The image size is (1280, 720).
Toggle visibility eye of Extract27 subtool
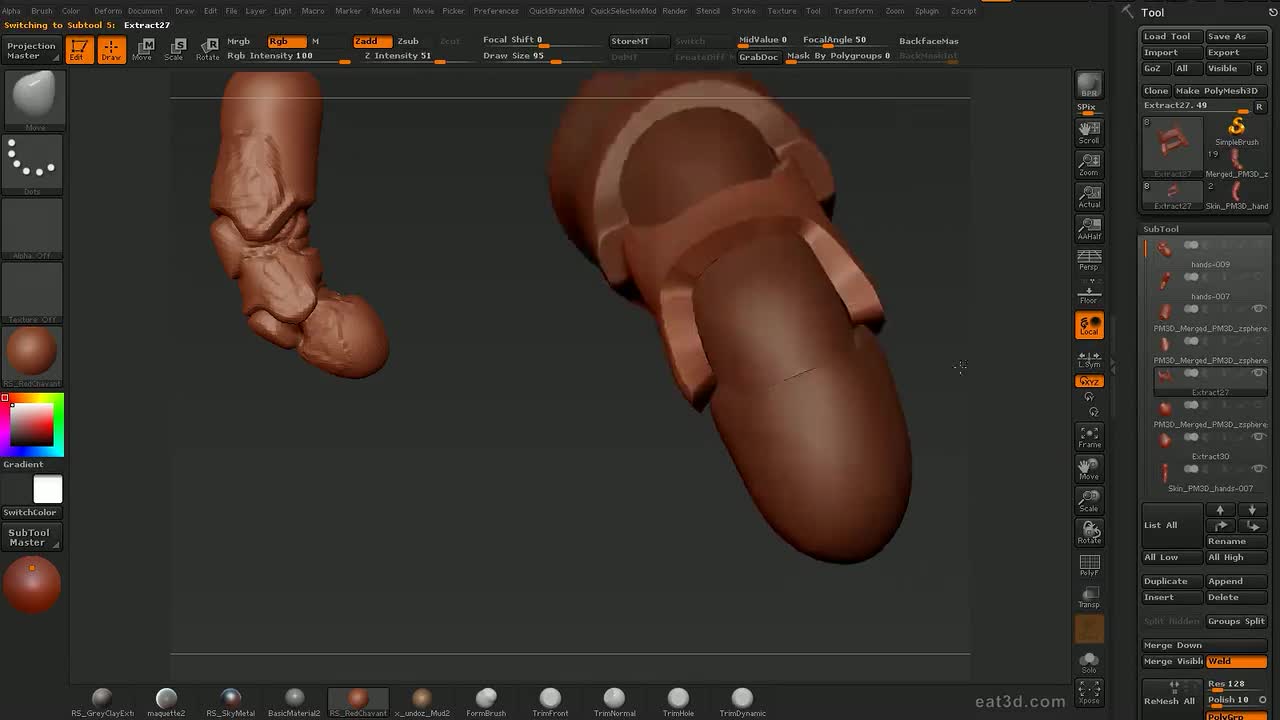(x=1259, y=373)
